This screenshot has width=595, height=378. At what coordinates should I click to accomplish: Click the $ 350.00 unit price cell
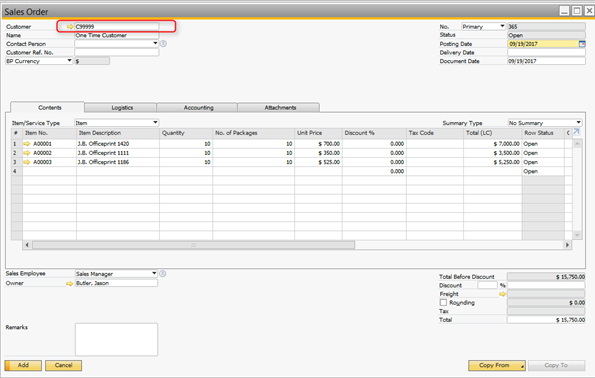click(x=318, y=153)
